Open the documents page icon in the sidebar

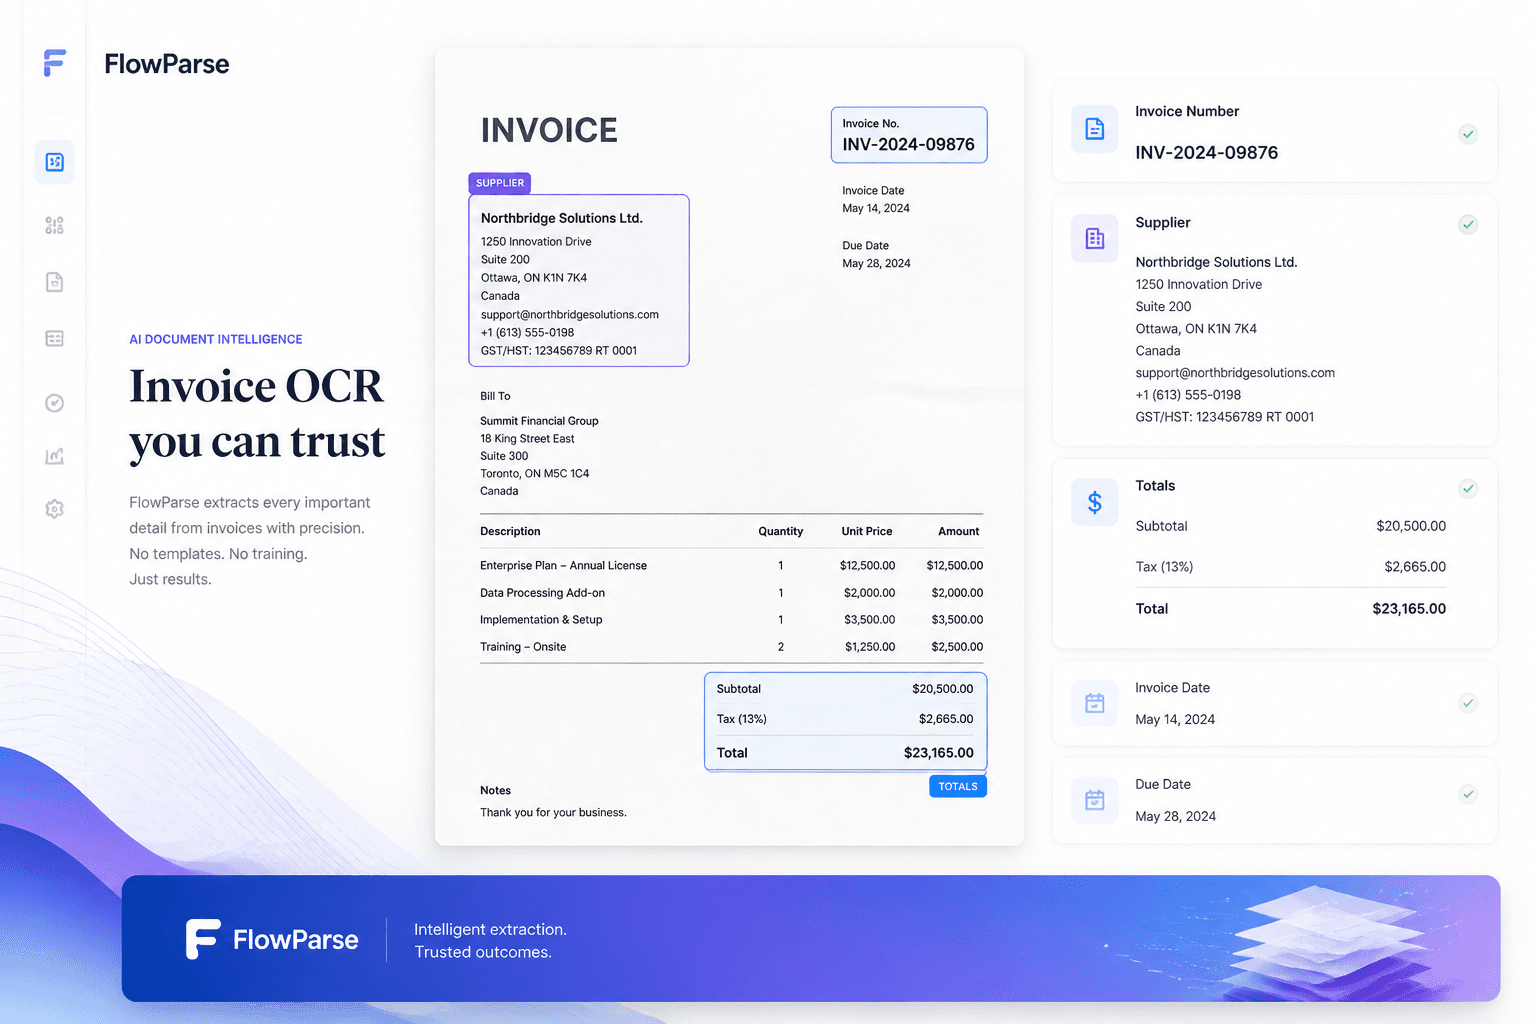tap(54, 282)
